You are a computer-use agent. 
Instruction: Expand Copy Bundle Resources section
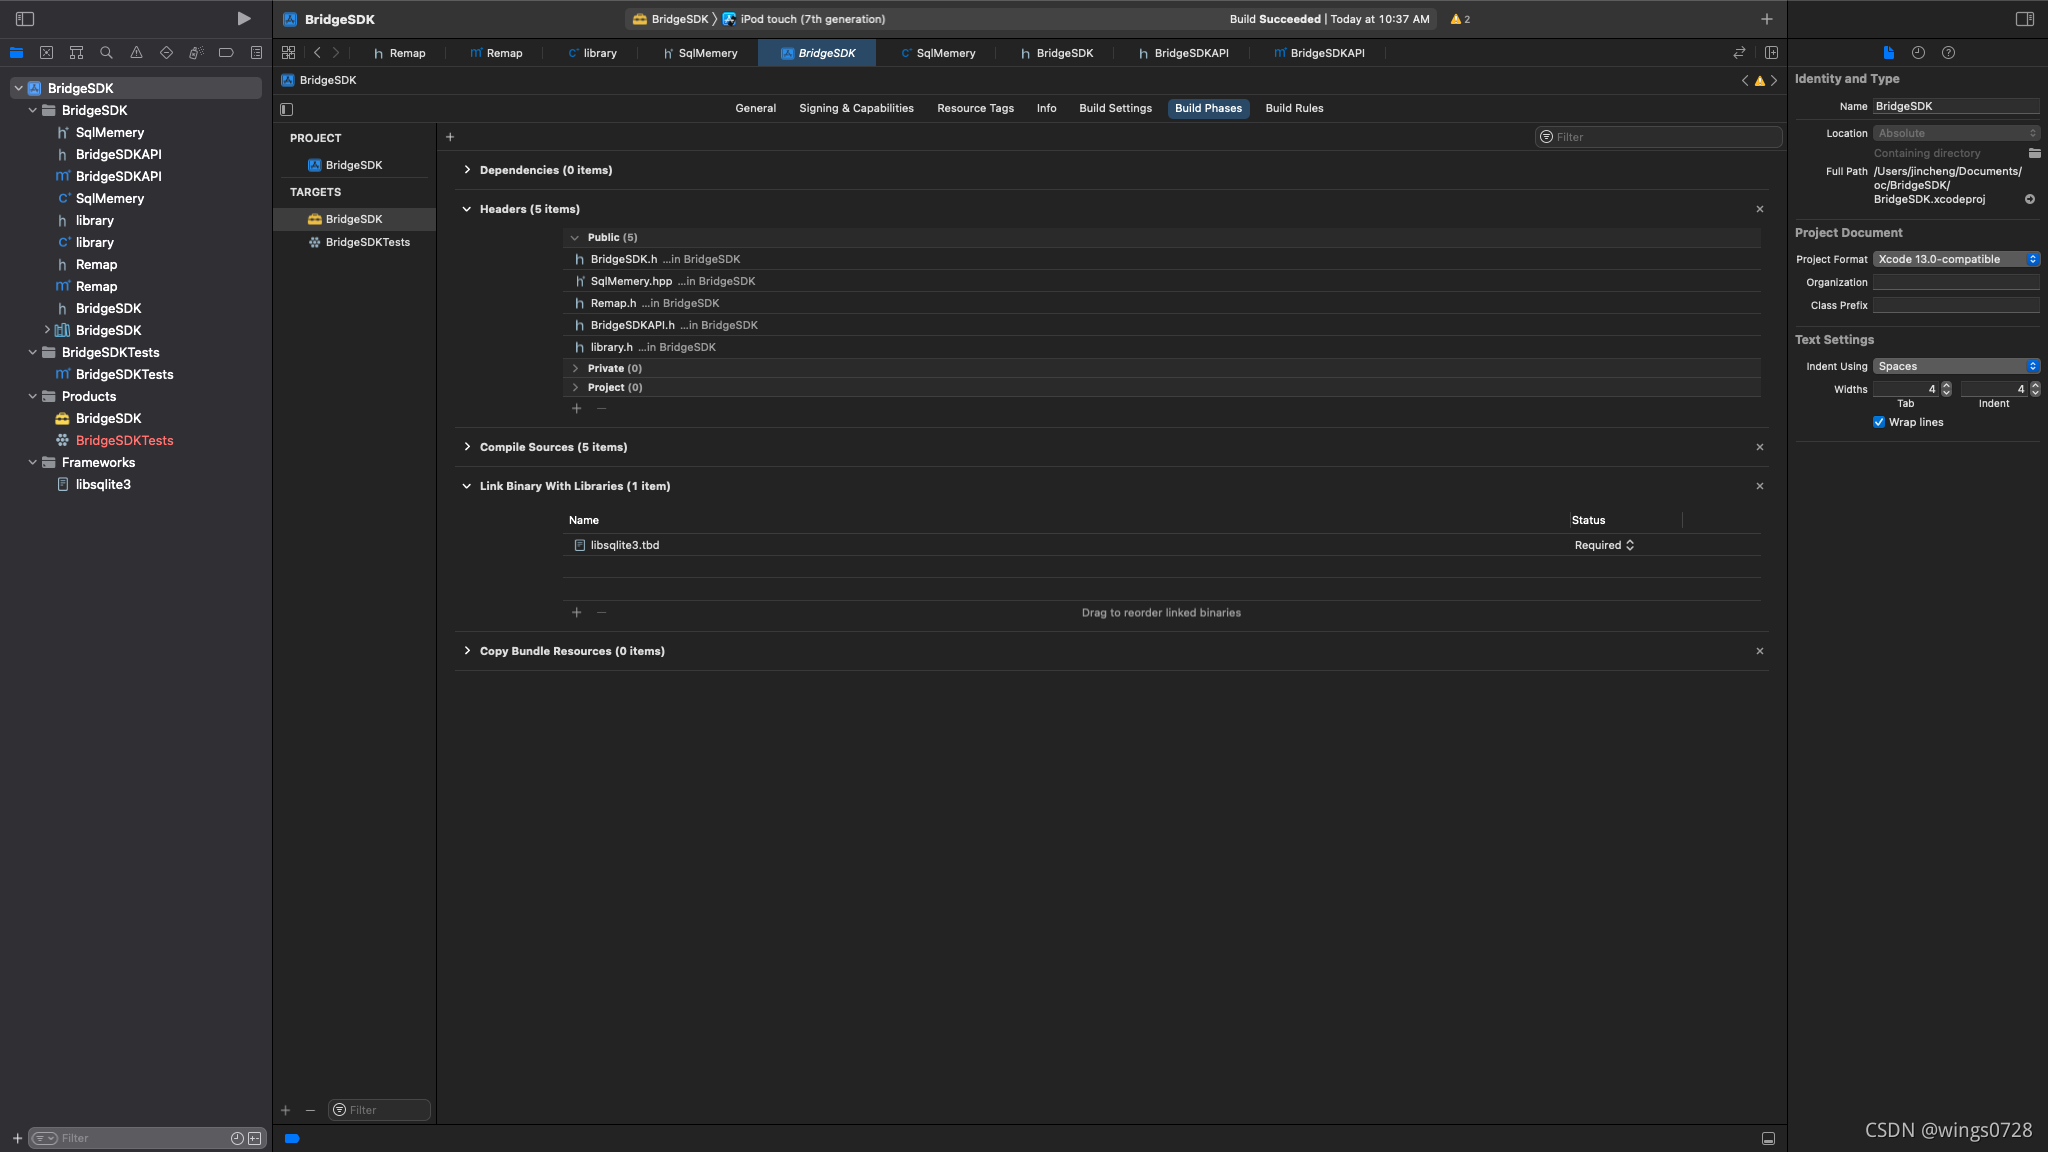coord(467,651)
